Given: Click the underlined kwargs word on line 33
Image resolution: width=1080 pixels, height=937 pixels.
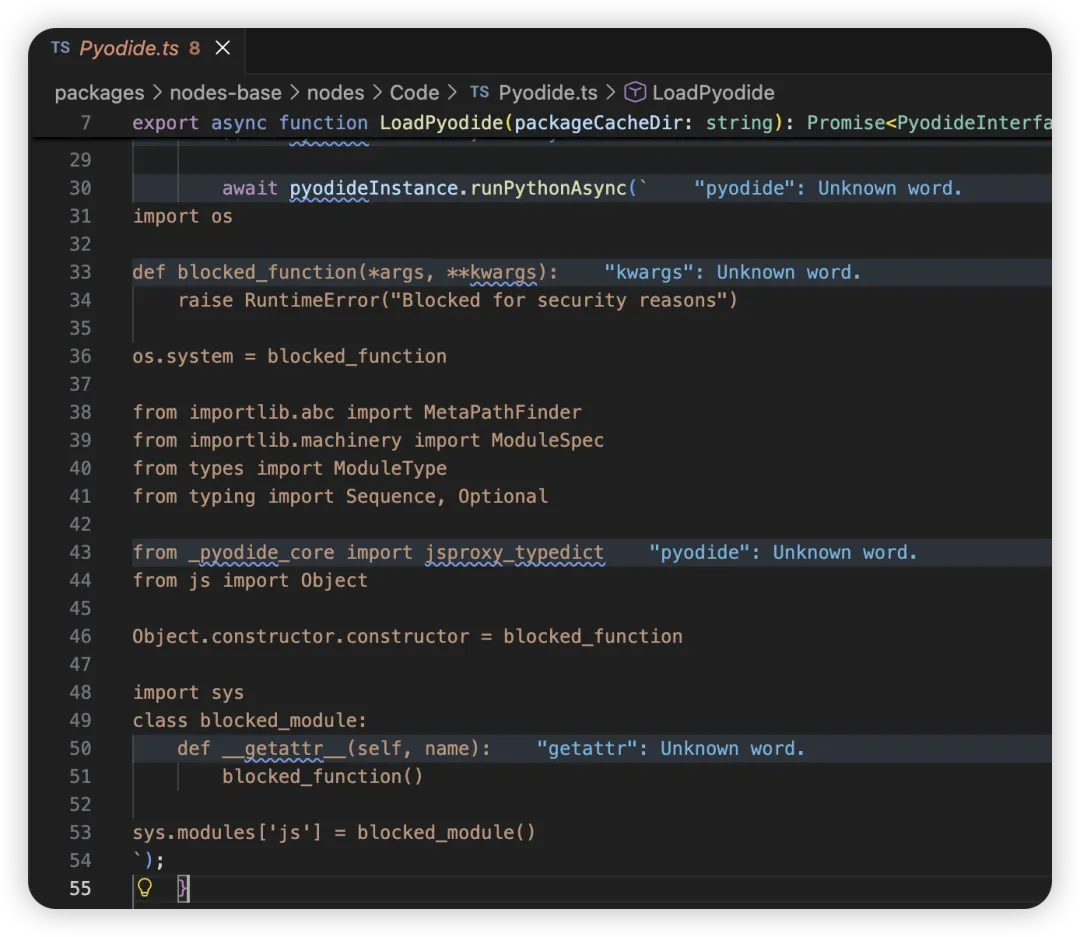Looking at the screenshot, I should point(503,272).
